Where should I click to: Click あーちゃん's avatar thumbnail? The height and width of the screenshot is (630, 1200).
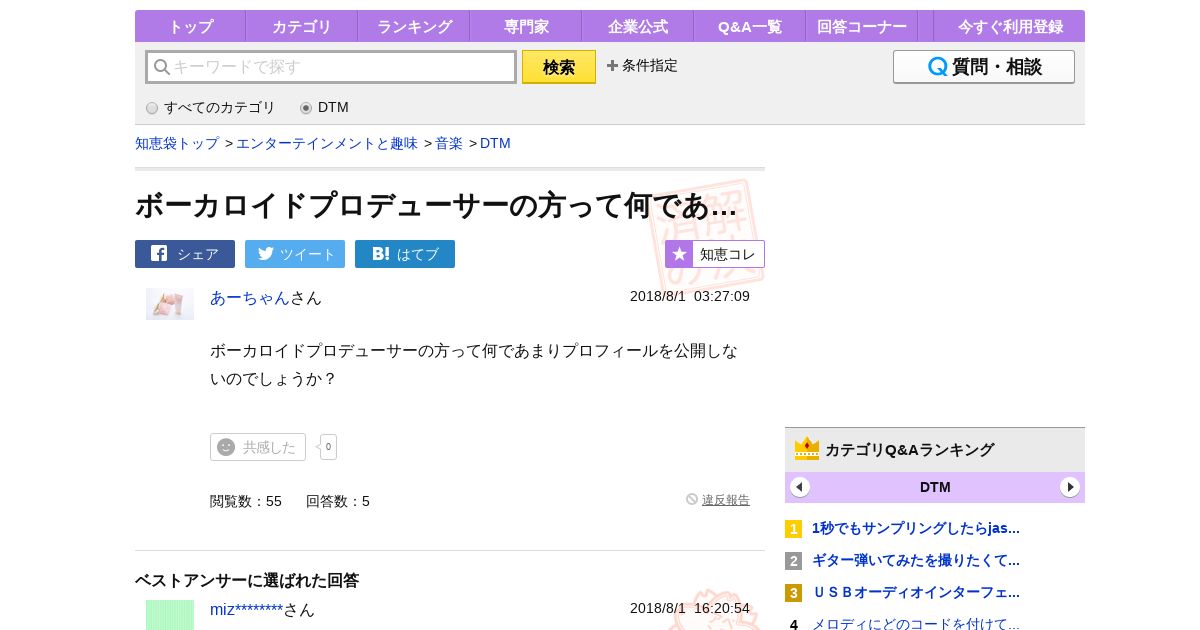[x=170, y=304]
